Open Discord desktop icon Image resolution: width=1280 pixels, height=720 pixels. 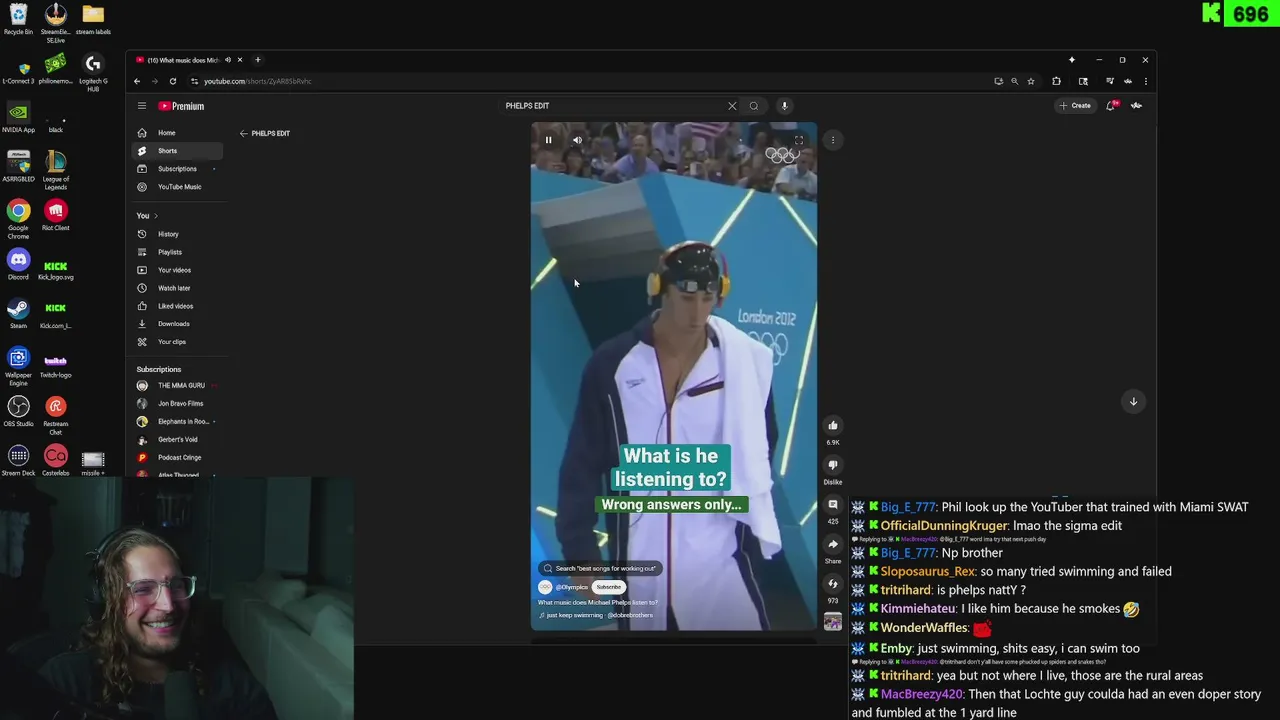pyautogui.click(x=18, y=265)
